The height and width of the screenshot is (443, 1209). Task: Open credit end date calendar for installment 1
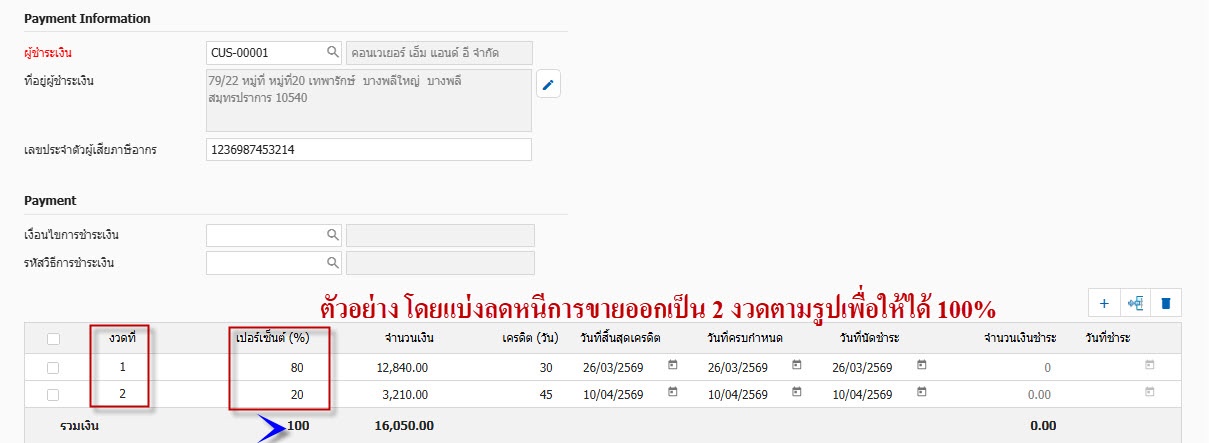672,366
